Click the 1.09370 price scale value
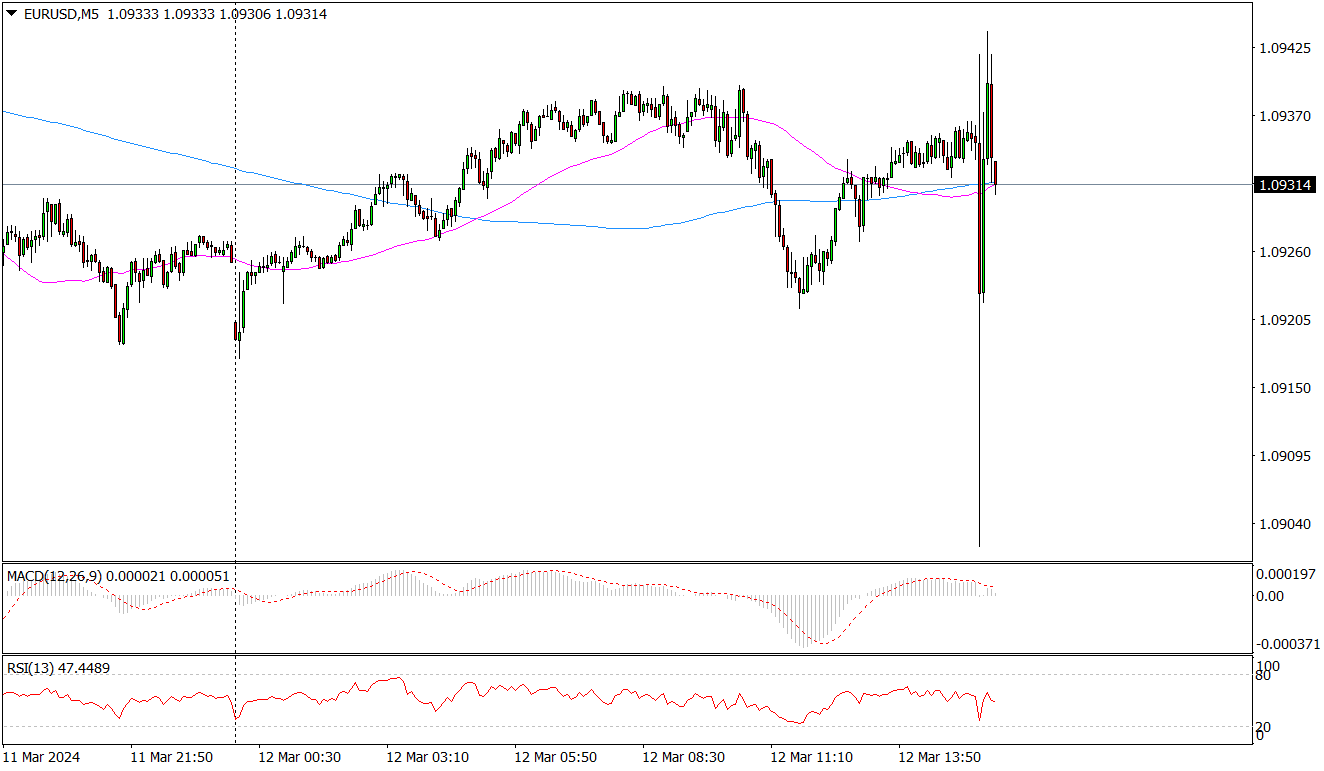 click(x=1283, y=117)
